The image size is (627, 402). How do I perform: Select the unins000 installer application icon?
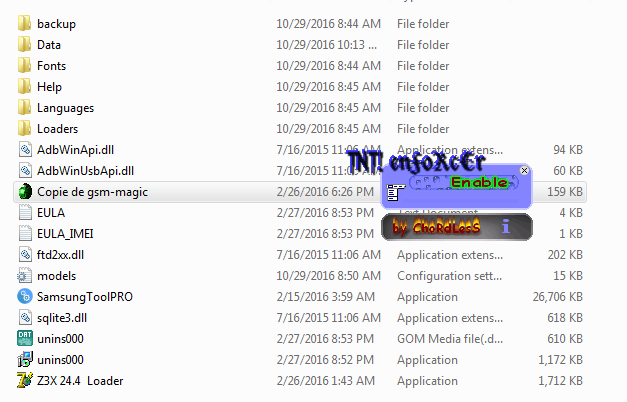(25, 359)
